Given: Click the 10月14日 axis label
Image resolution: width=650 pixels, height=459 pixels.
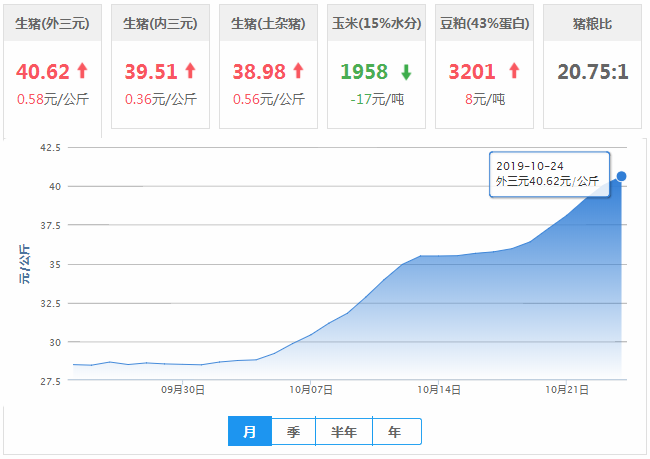Looking at the screenshot, I should tap(439, 390).
